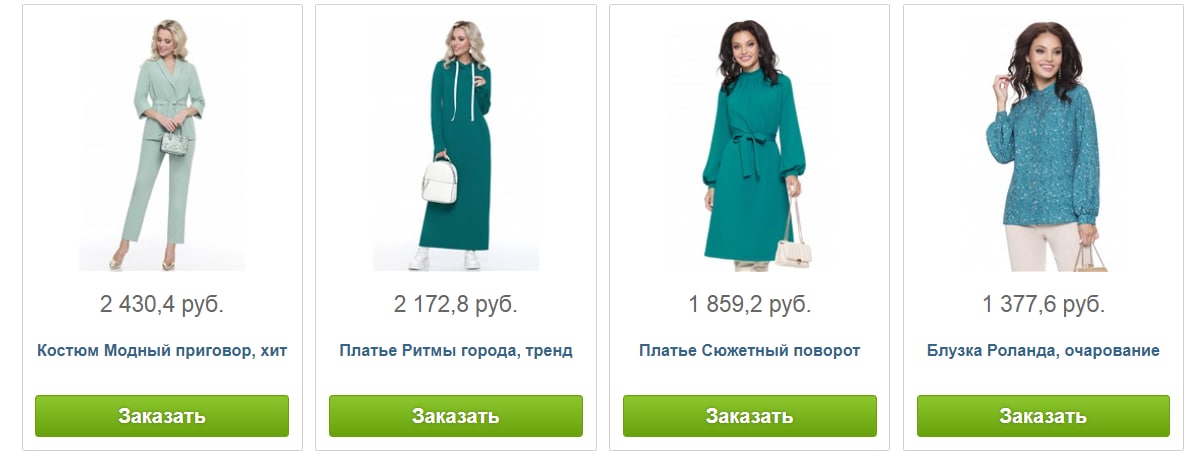Open the Платье Ритмы города, тренд link
Image resolution: width=1191 pixels, height=453 pixels.
coord(456,351)
